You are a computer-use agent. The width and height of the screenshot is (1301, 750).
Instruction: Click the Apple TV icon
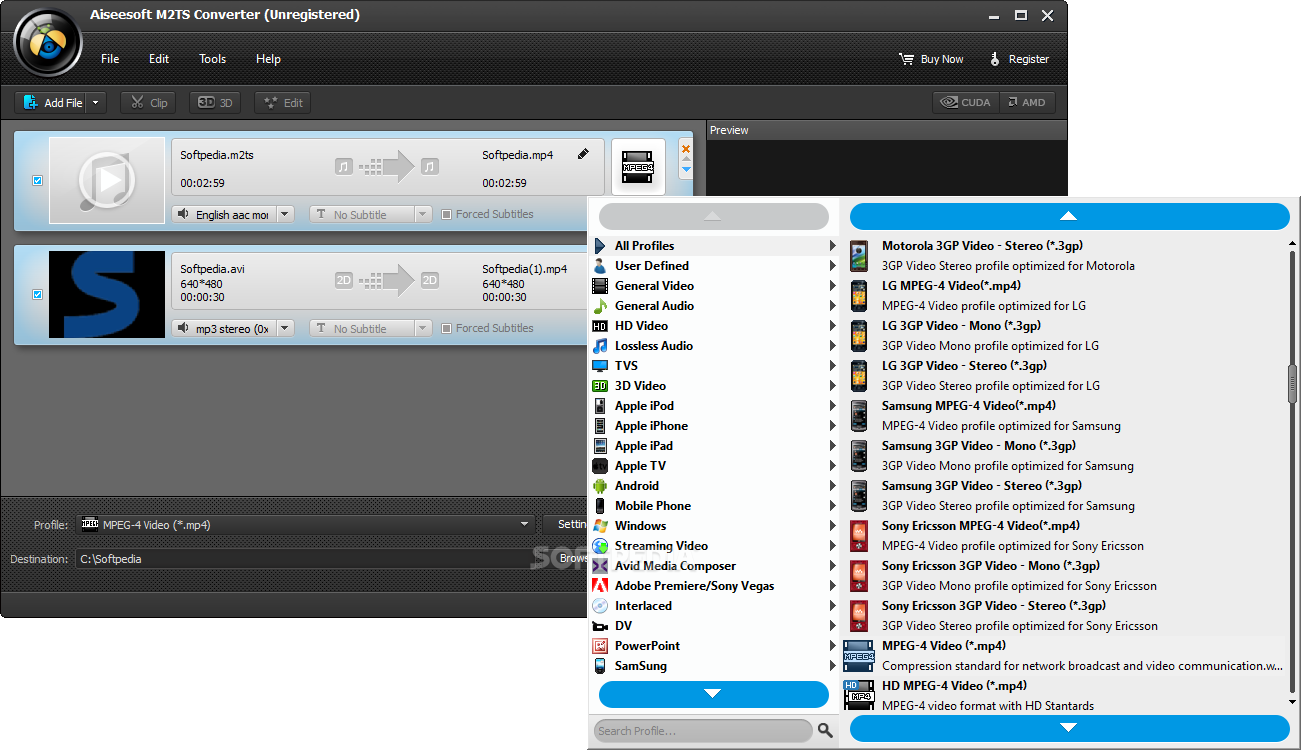point(600,466)
